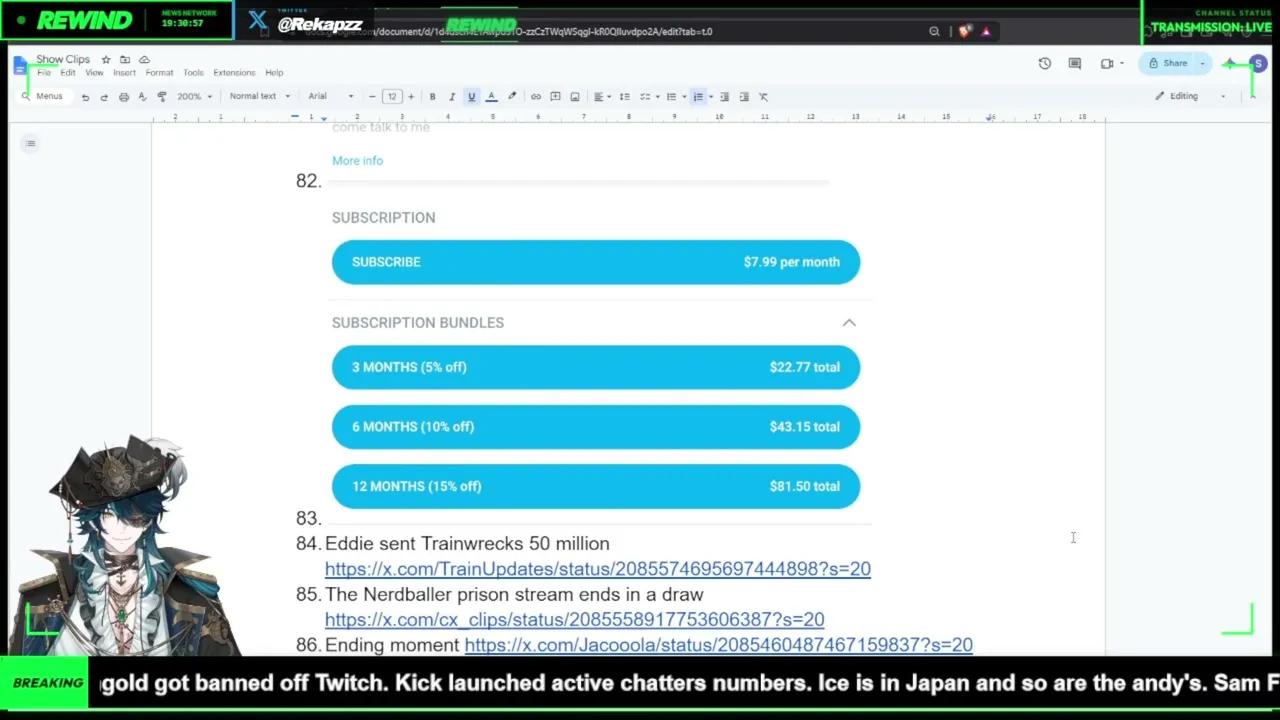This screenshot has width=1280, height=720.
Task: Open the Tools menu
Action: [x=193, y=73]
